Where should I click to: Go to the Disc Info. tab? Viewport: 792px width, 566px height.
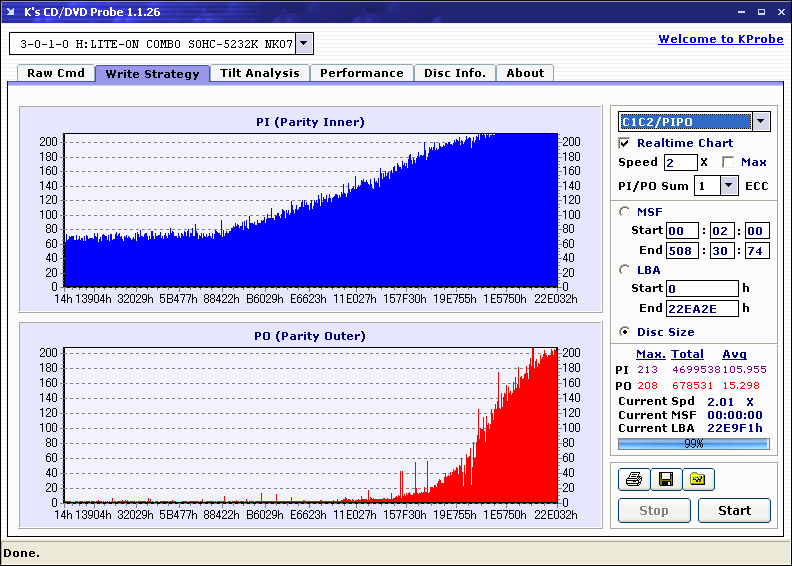[455, 73]
